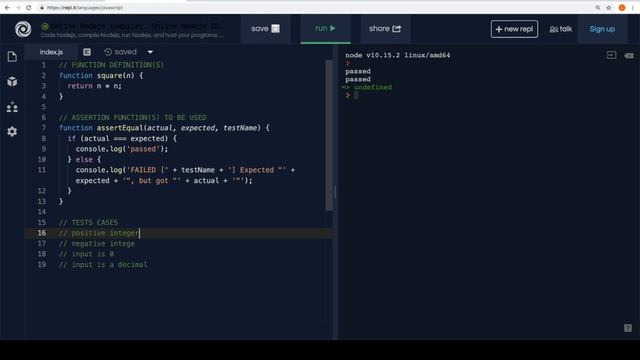Image resolution: width=640 pixels, height=360 pixels.
Task: Click the '// TESTS CASES' comment
Action: click(88, 222)
